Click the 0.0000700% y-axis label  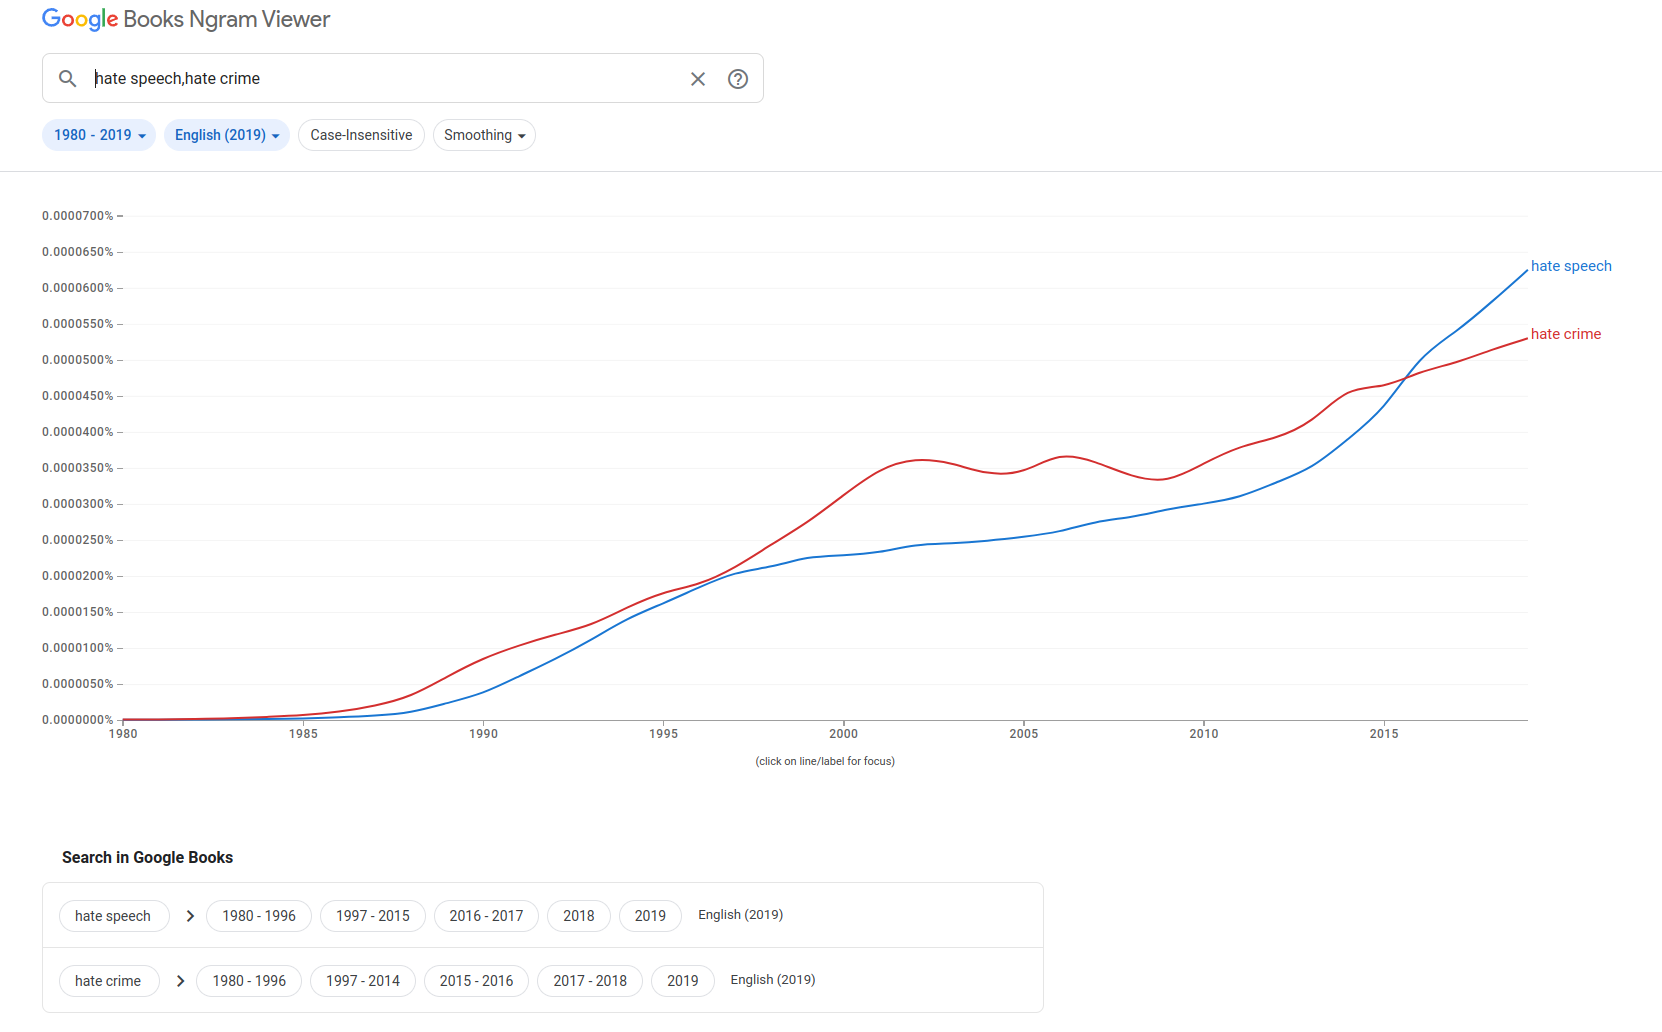78,216
